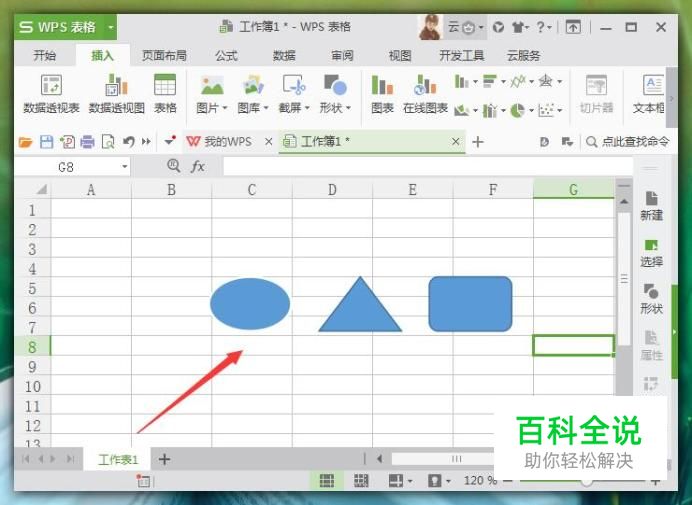Click the fx insert function icon

click(x=198, y=166)
